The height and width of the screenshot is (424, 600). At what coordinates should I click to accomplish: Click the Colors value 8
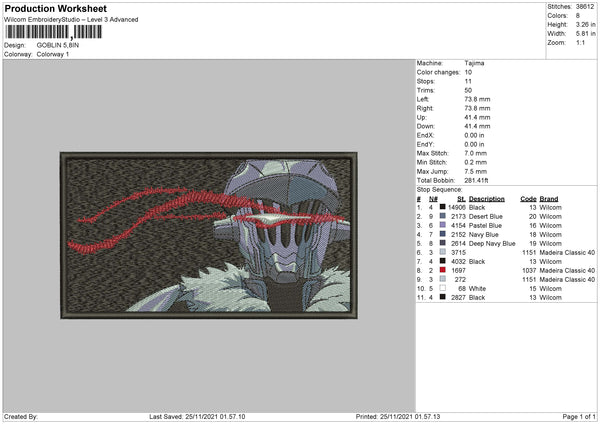pyautogui.click(x=577, y=16)
